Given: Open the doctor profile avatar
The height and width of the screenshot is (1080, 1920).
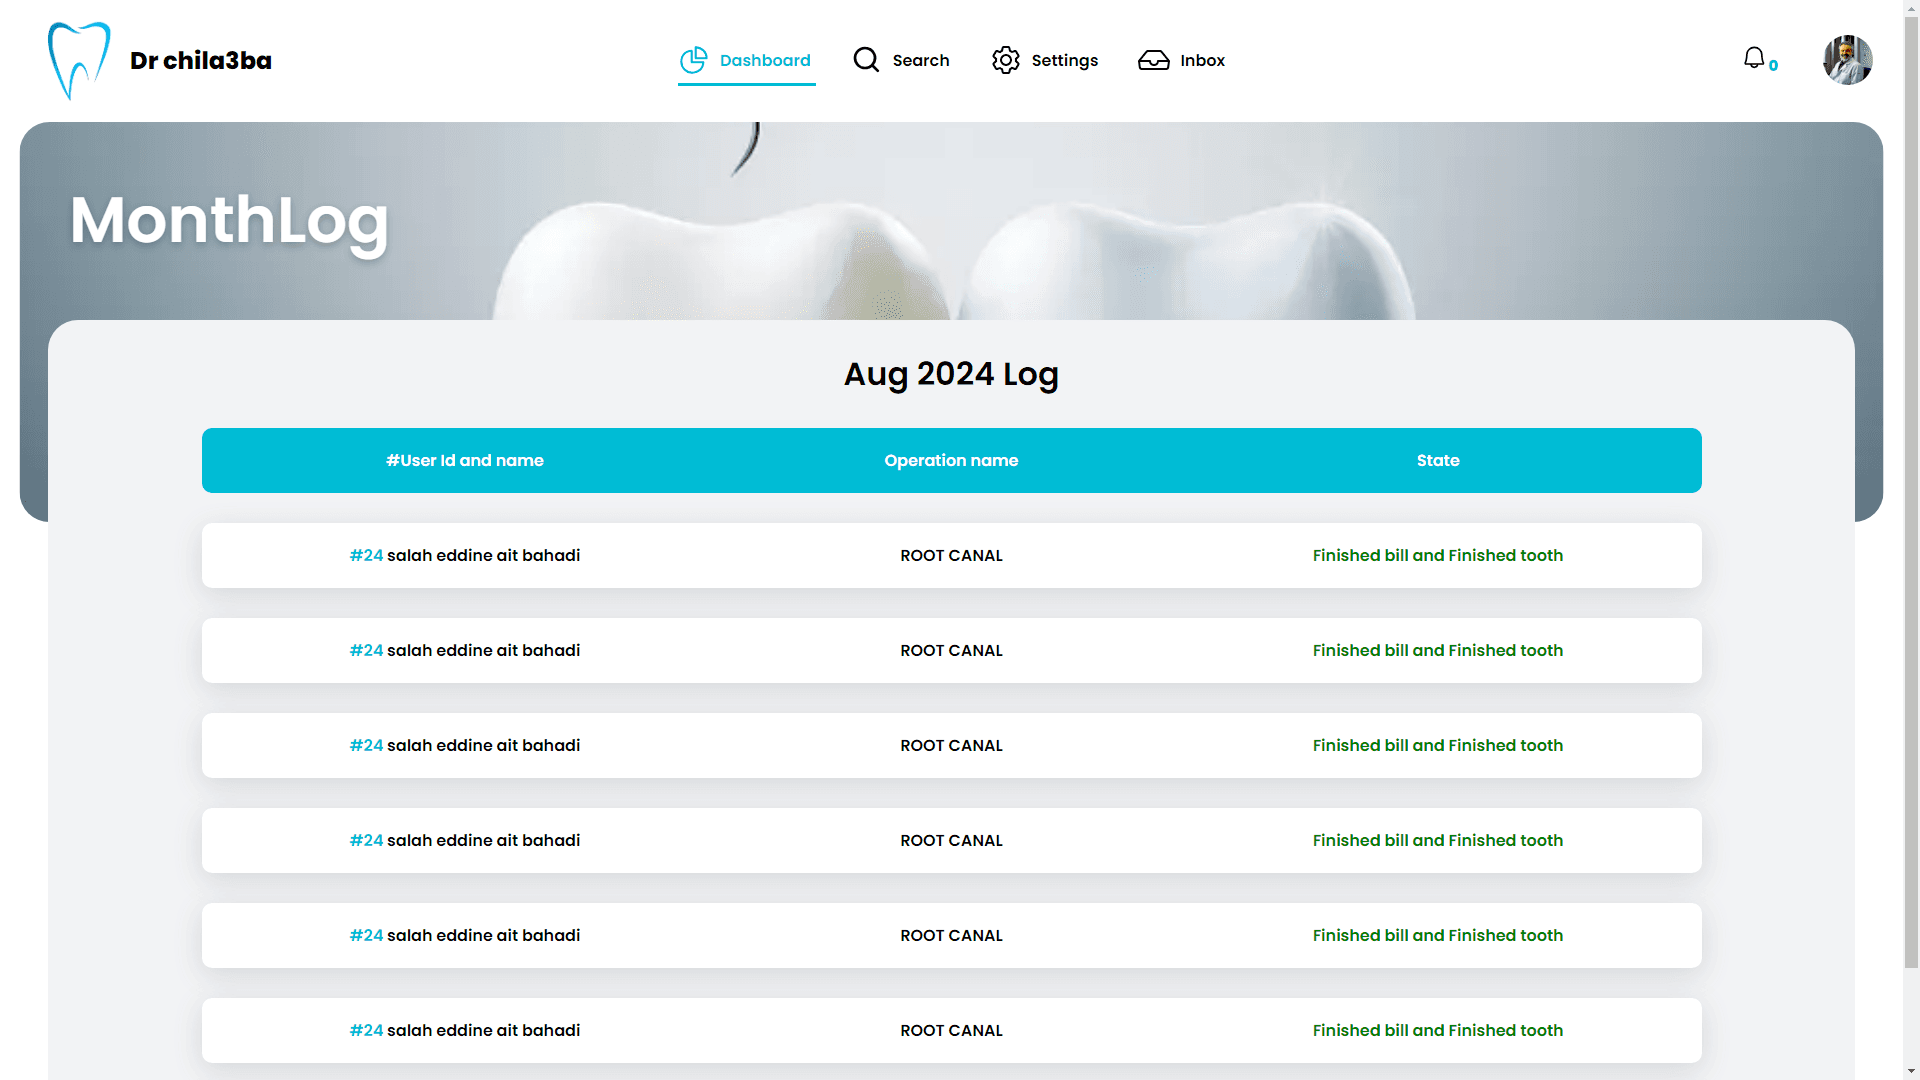Looking at the screenshot, I should [x=1847, y=60].
